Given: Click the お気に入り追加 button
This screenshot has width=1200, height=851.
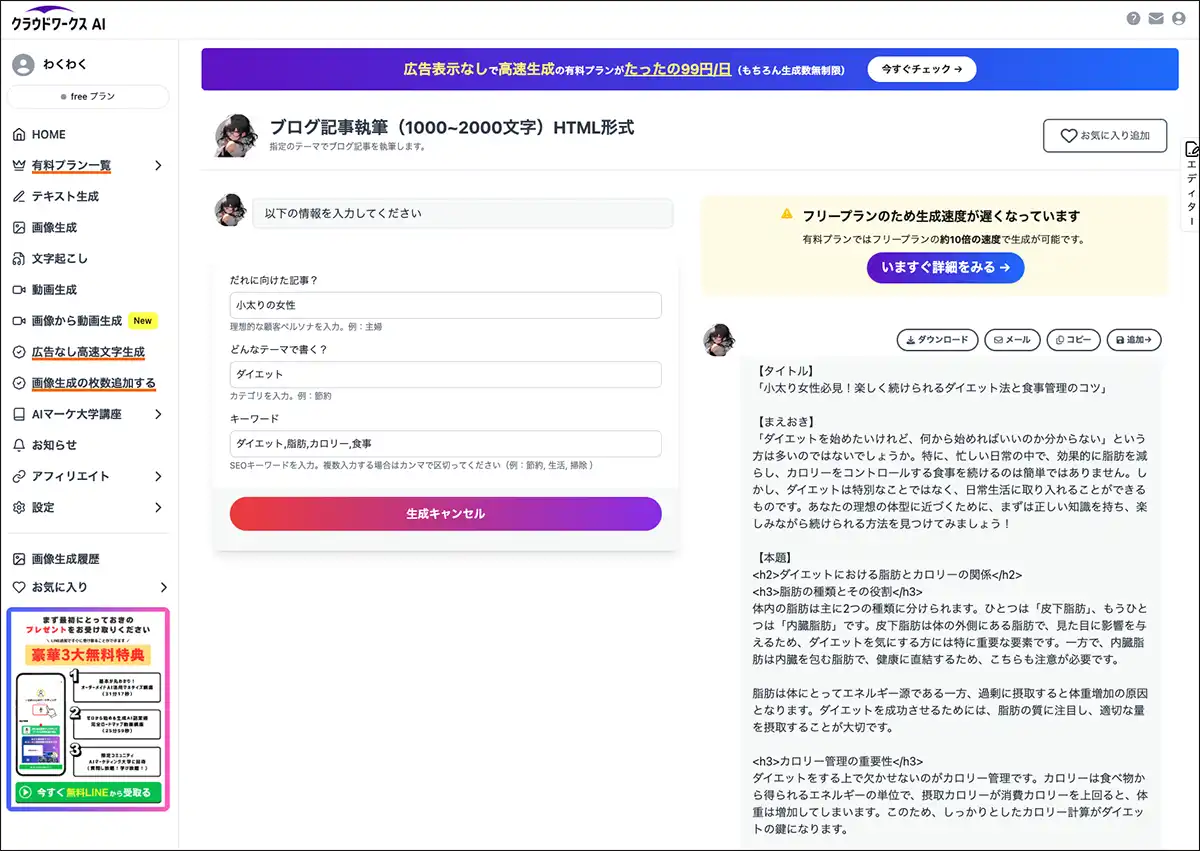Looking at the screenshot, I should [1105, 136].
